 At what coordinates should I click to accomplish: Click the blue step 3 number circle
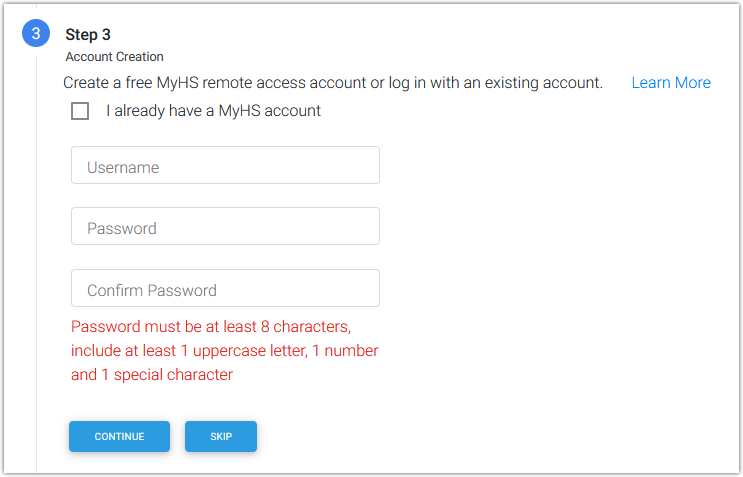(x=36, y=34)
